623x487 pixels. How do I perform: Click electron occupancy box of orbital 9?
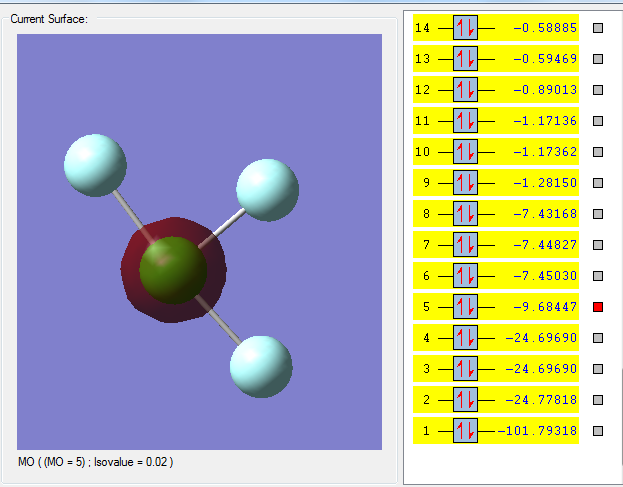(465, 183)
